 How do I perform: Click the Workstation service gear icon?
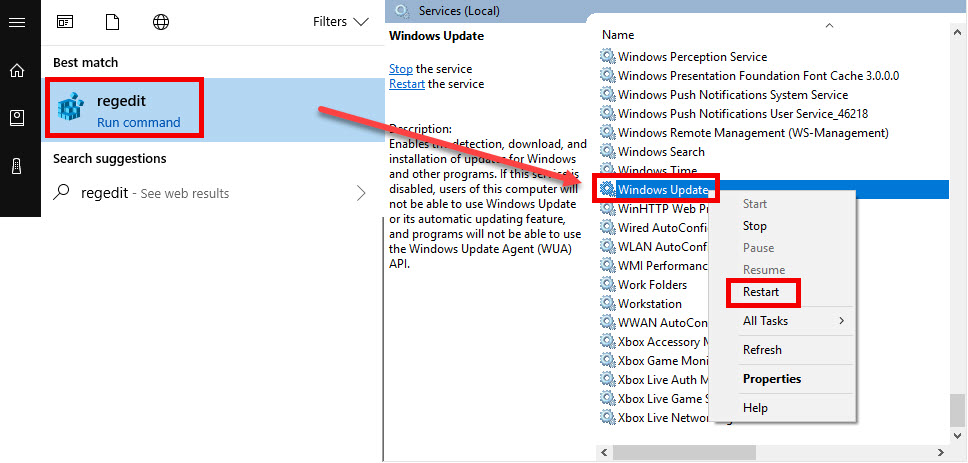click(608, 304)
